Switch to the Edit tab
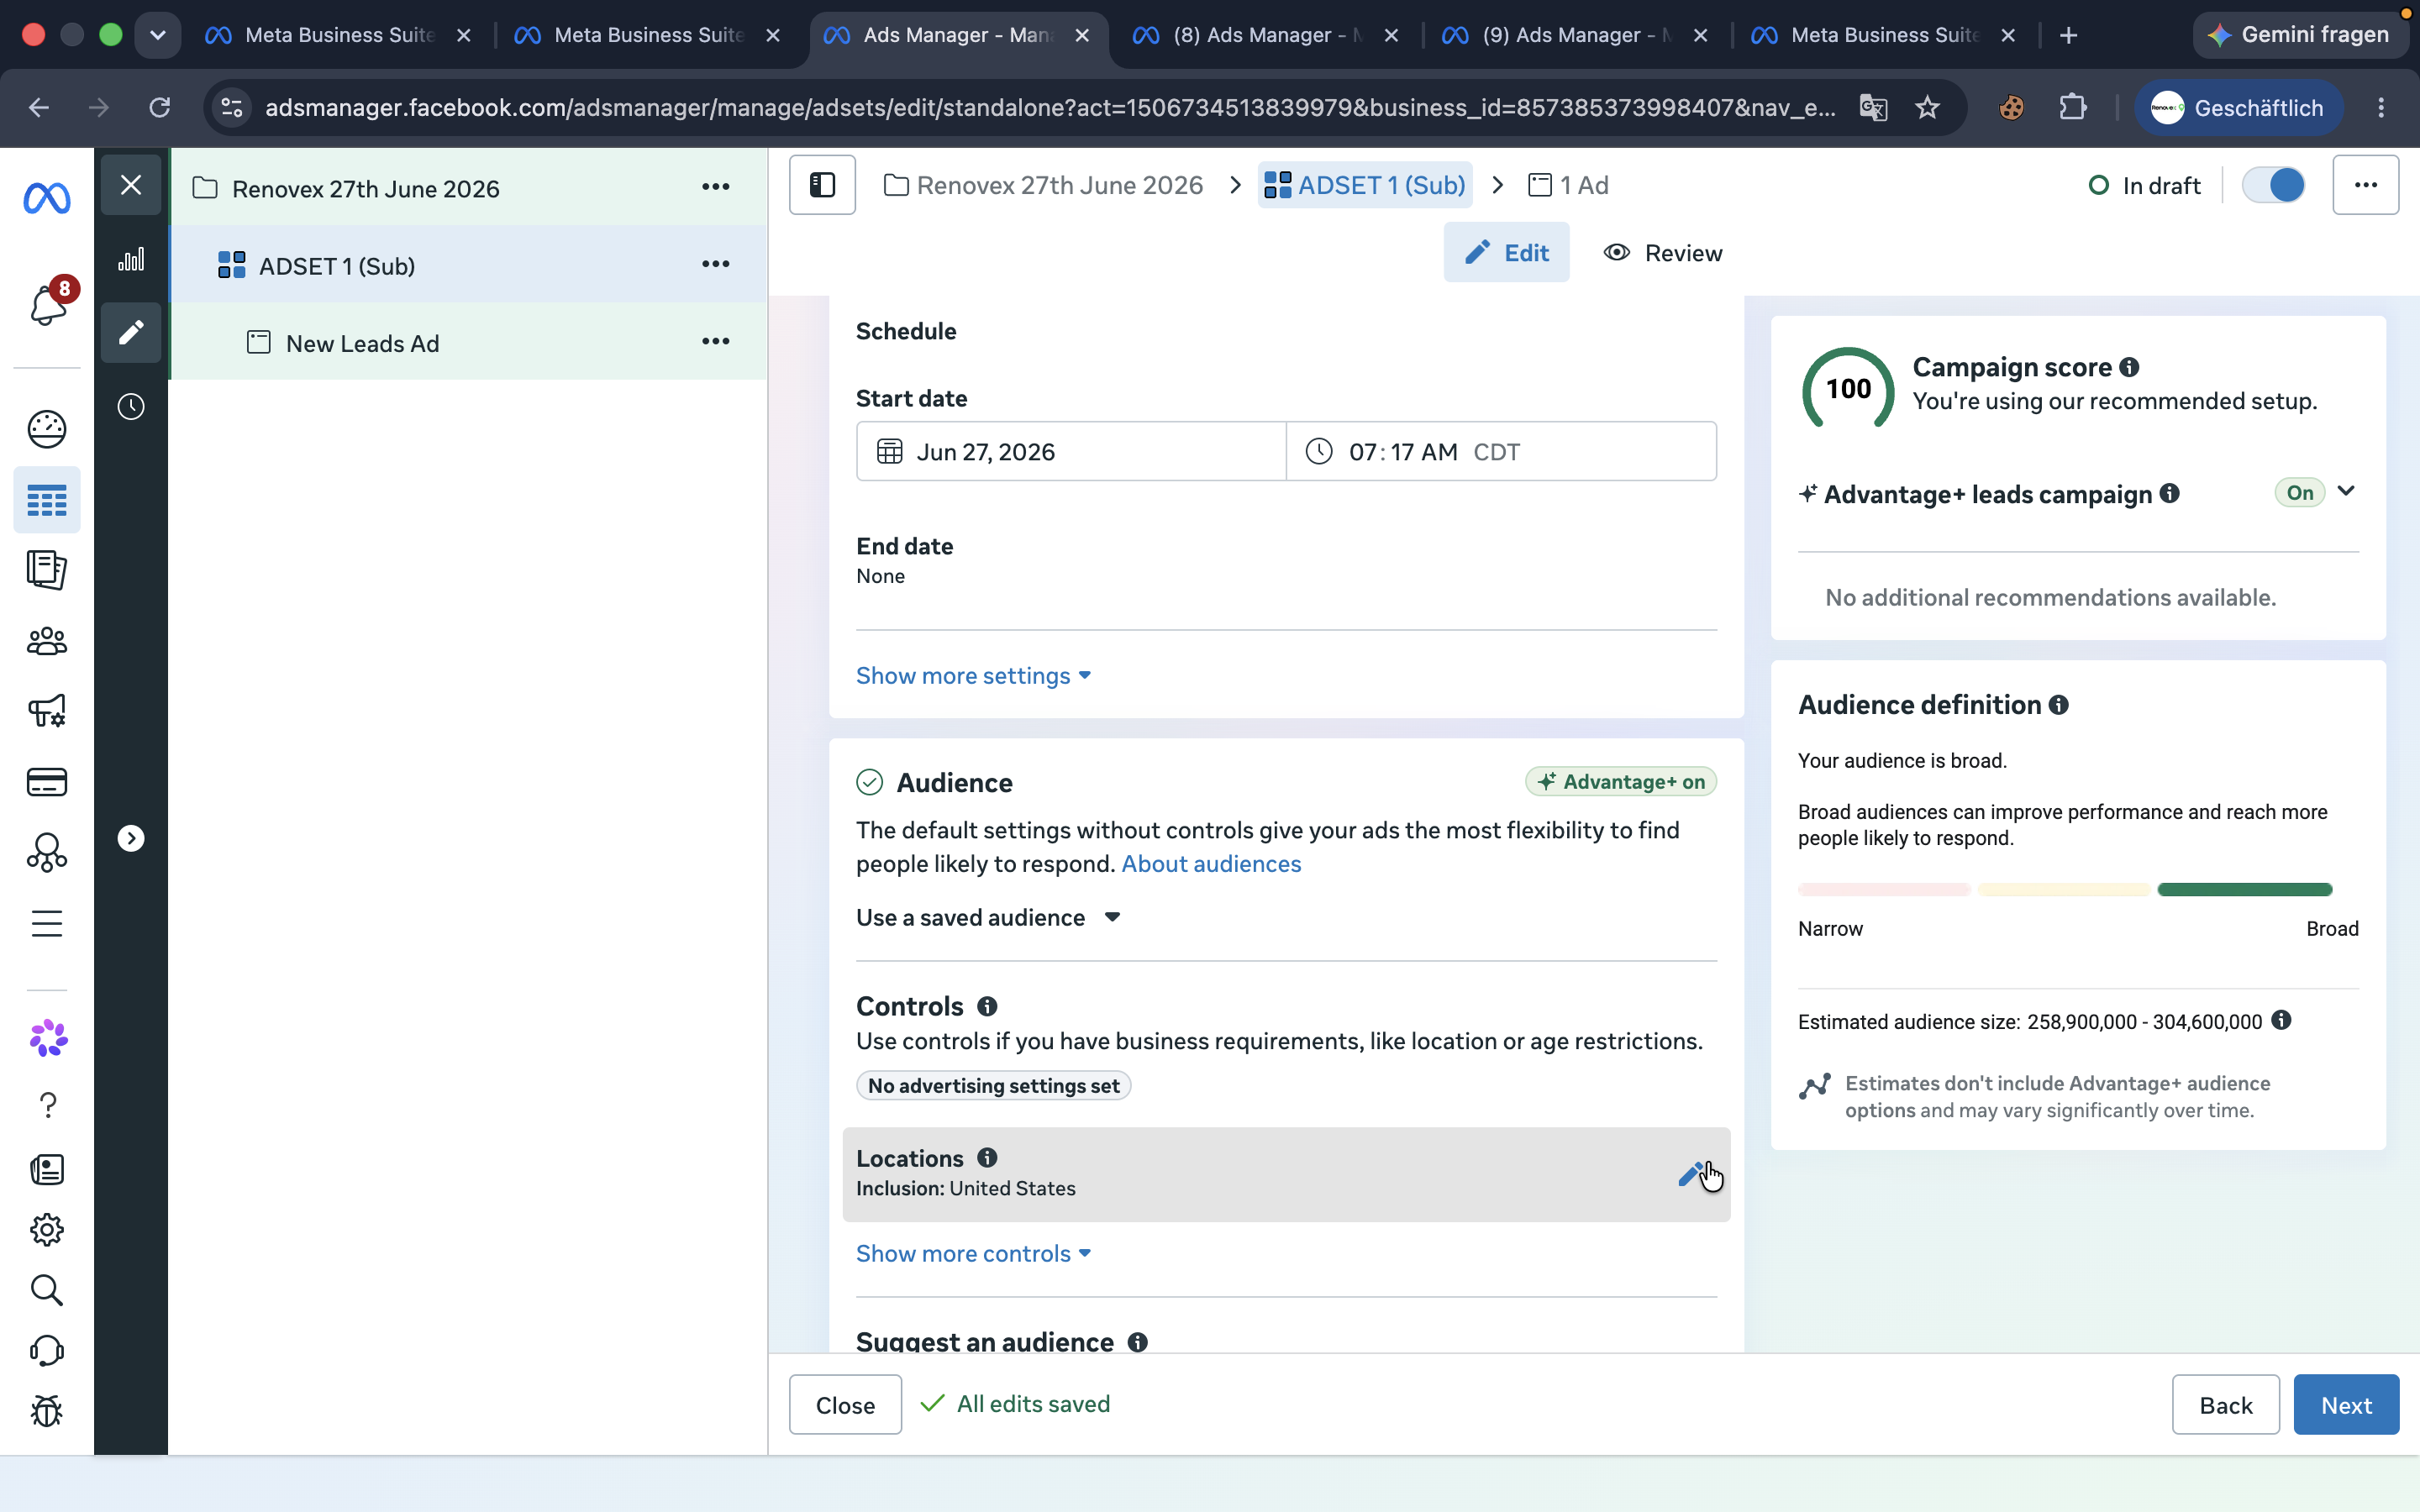 pos(1506,253)
